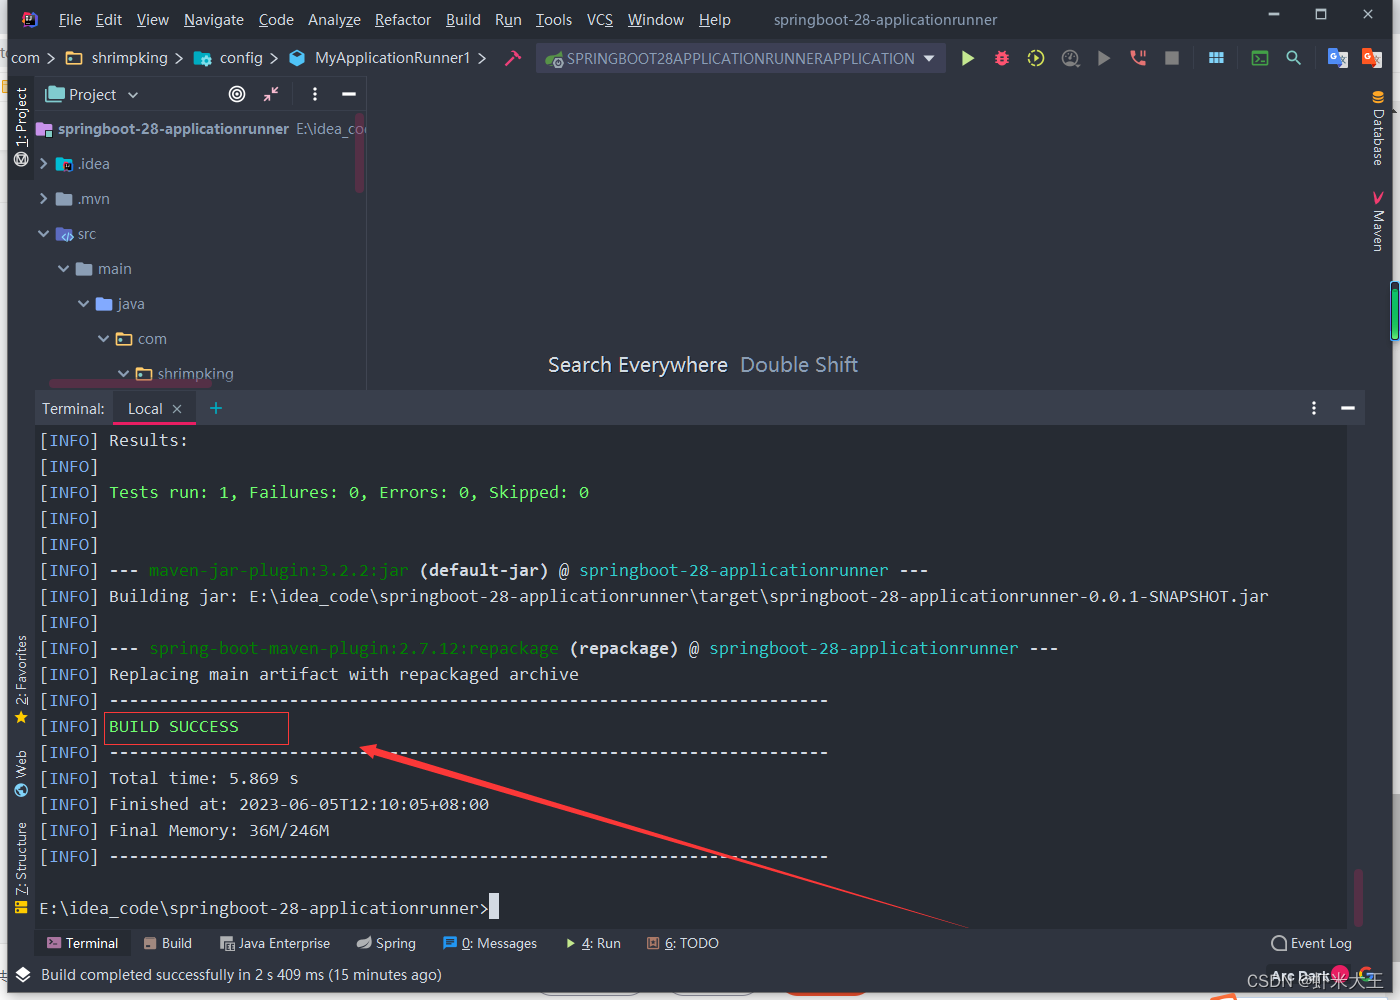This screenshot has height=1000, width=1400.
Task: Open the embedded Terminal icon in the top toolbar
Action: pos(1259,58)
